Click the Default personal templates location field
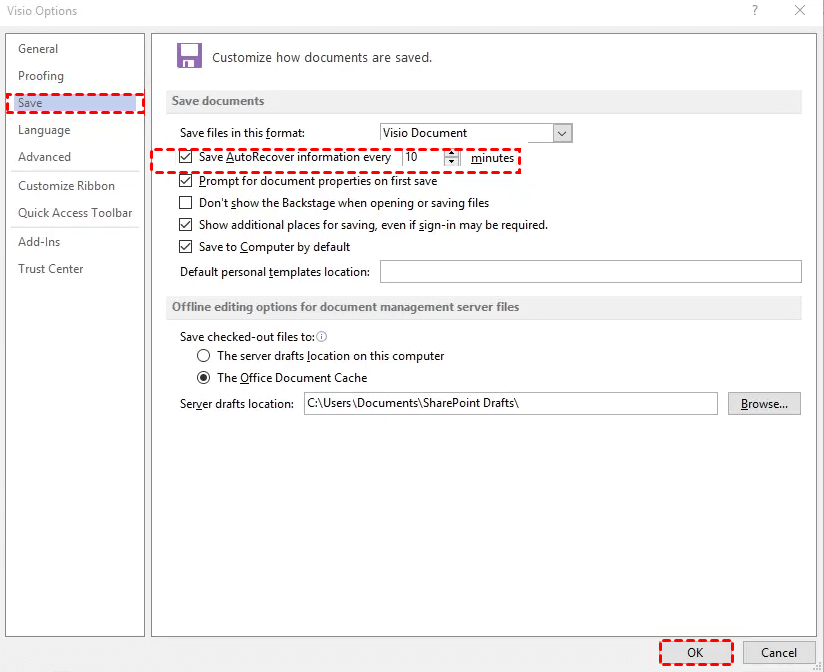 point(591,272)
